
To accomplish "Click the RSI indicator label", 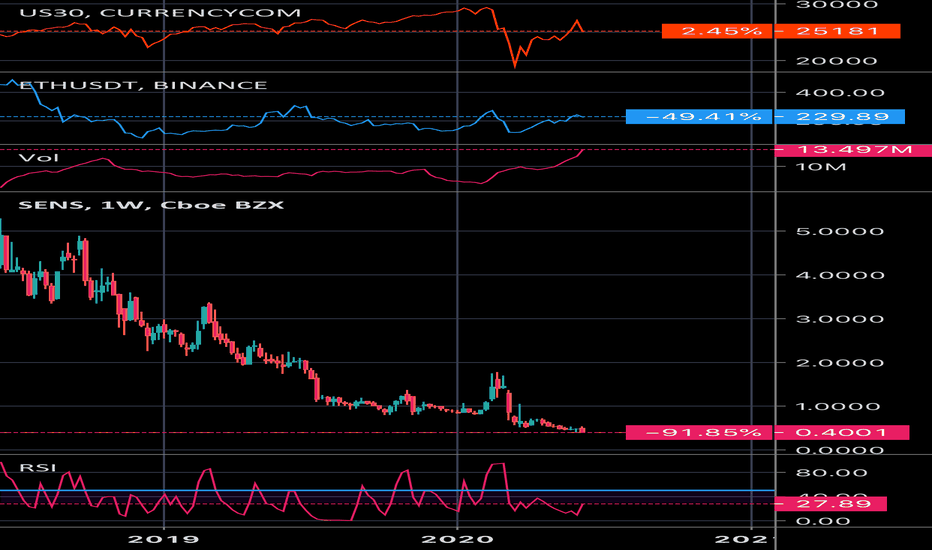I will pyautogui.click(x=37, y=467).
